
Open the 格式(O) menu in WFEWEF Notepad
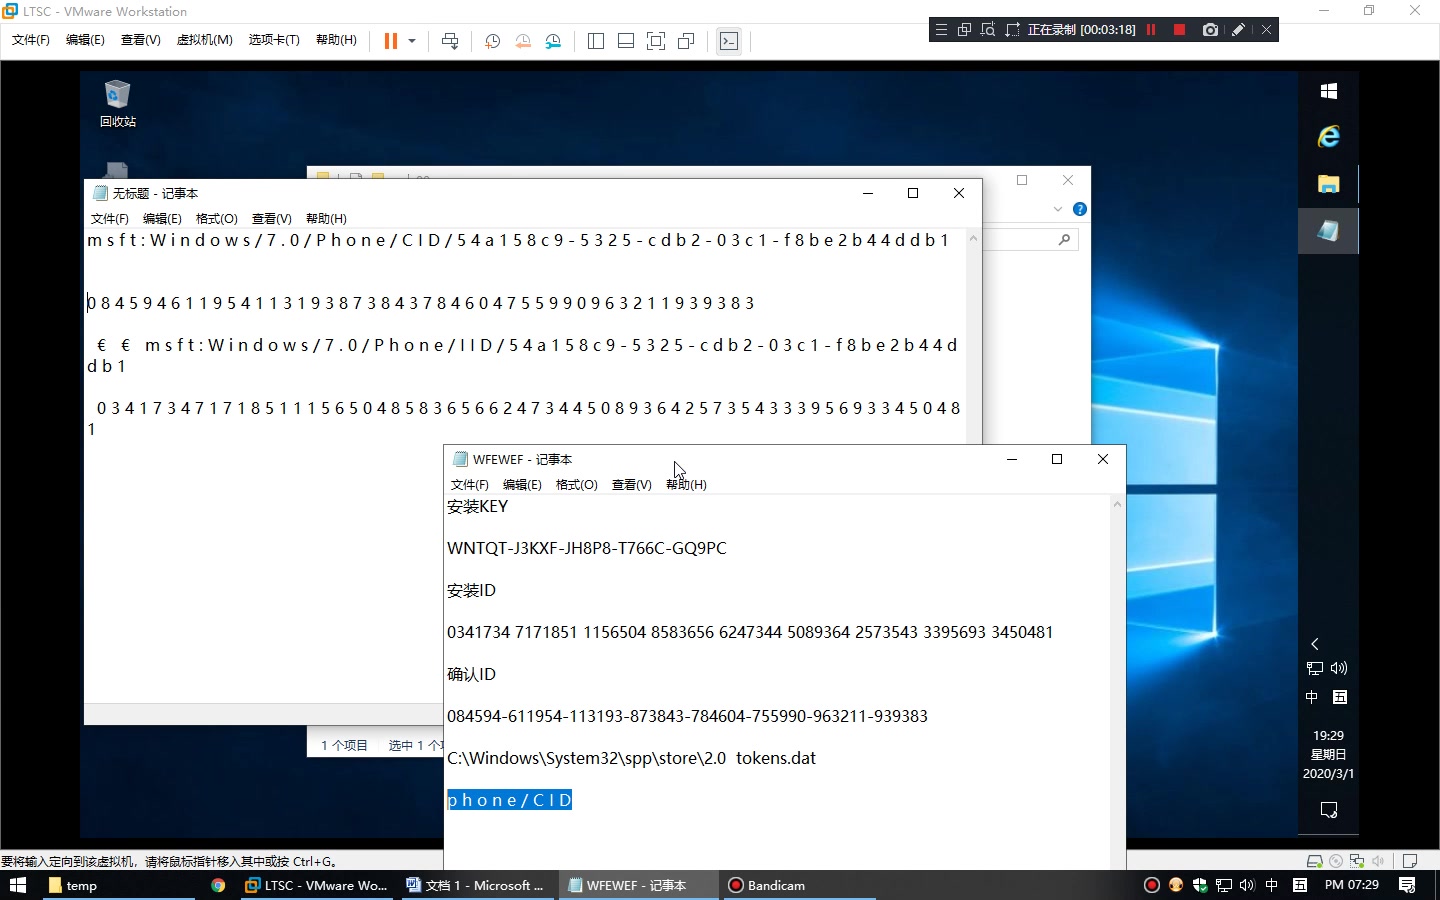(x=577, y=484)
